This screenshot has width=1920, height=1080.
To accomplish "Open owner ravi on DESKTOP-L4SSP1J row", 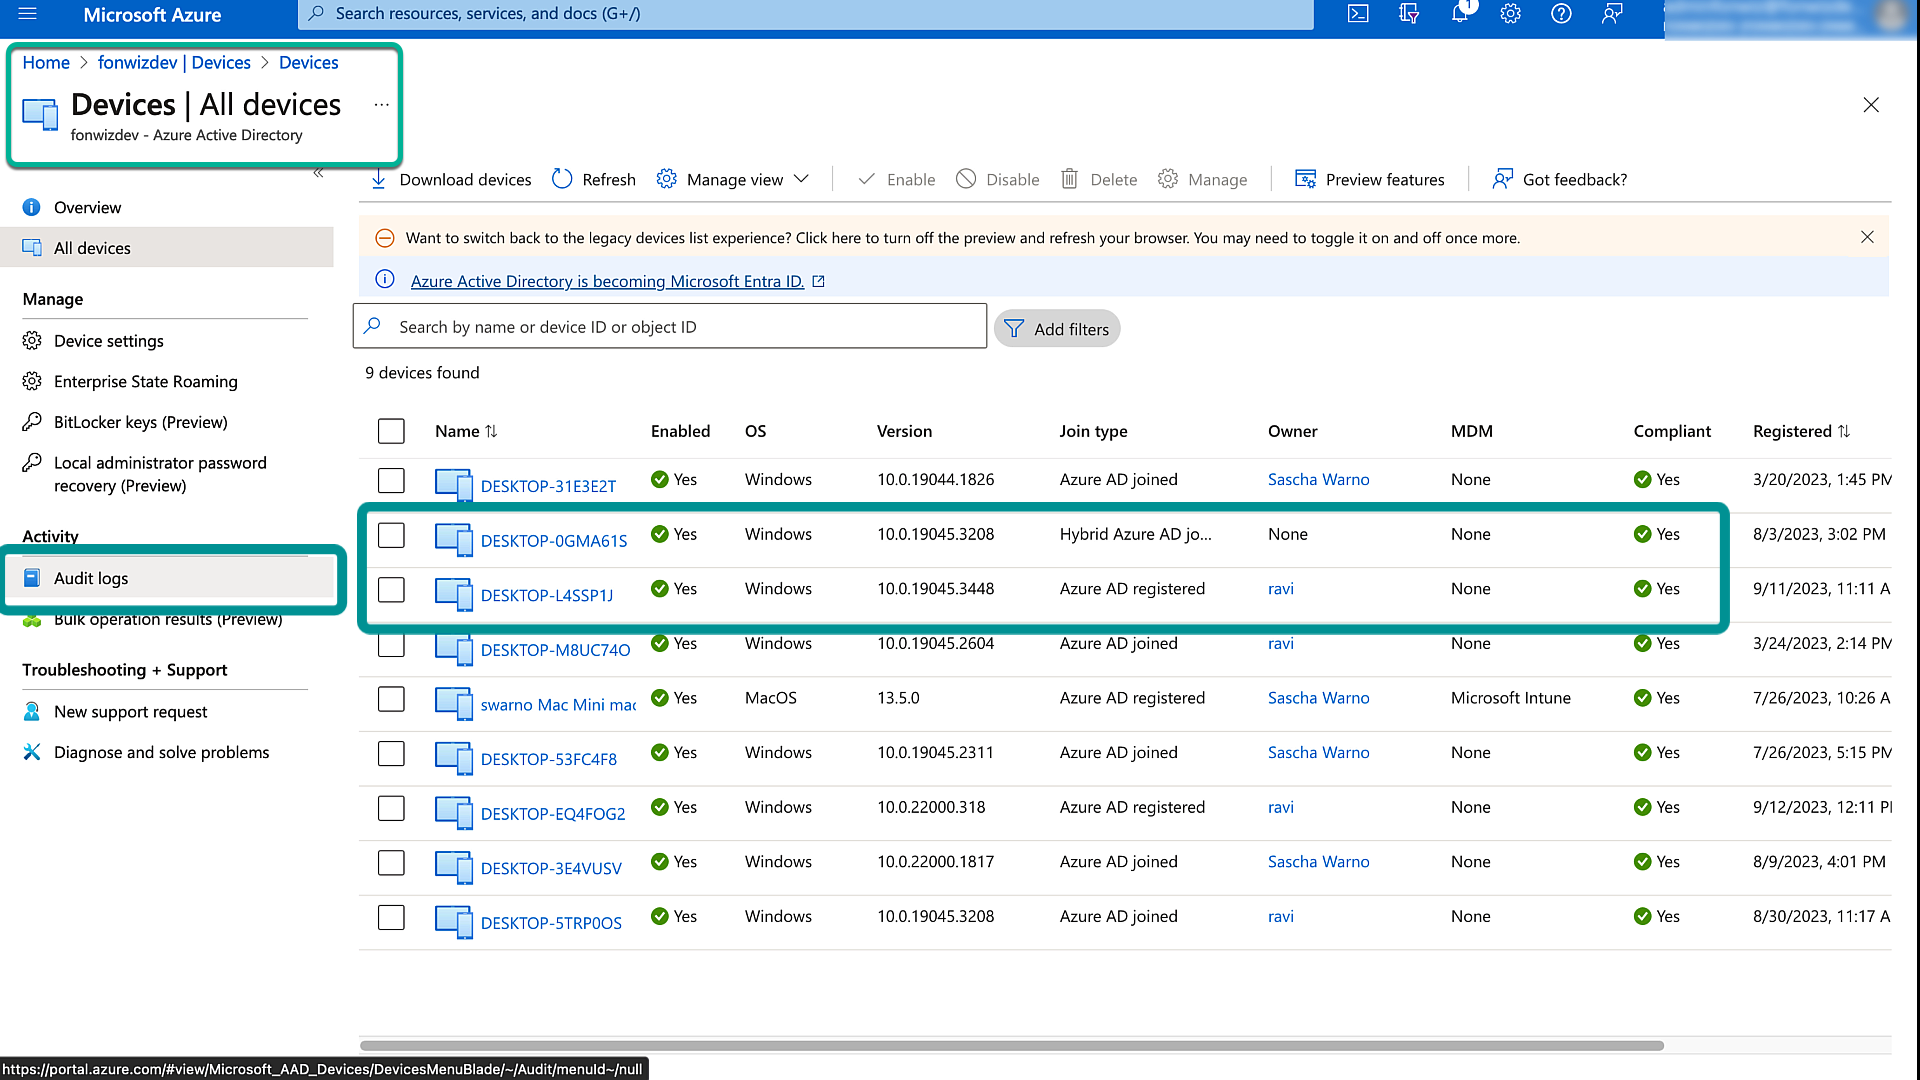I will point(1280,589).
